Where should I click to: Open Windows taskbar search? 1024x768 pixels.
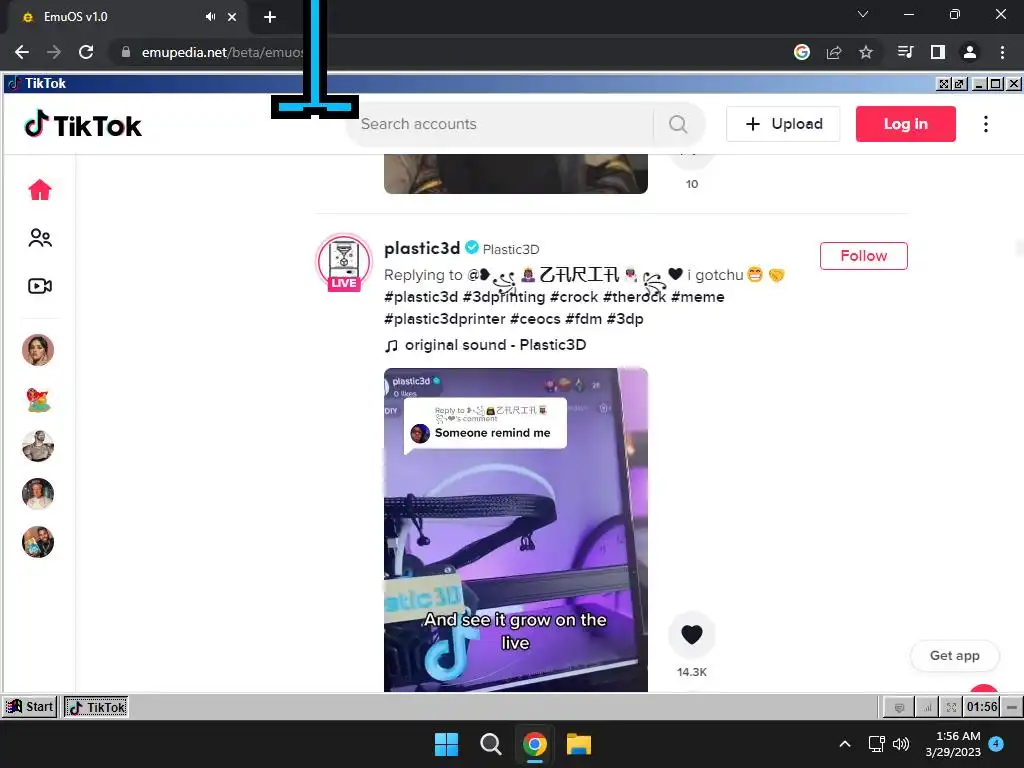490,744
